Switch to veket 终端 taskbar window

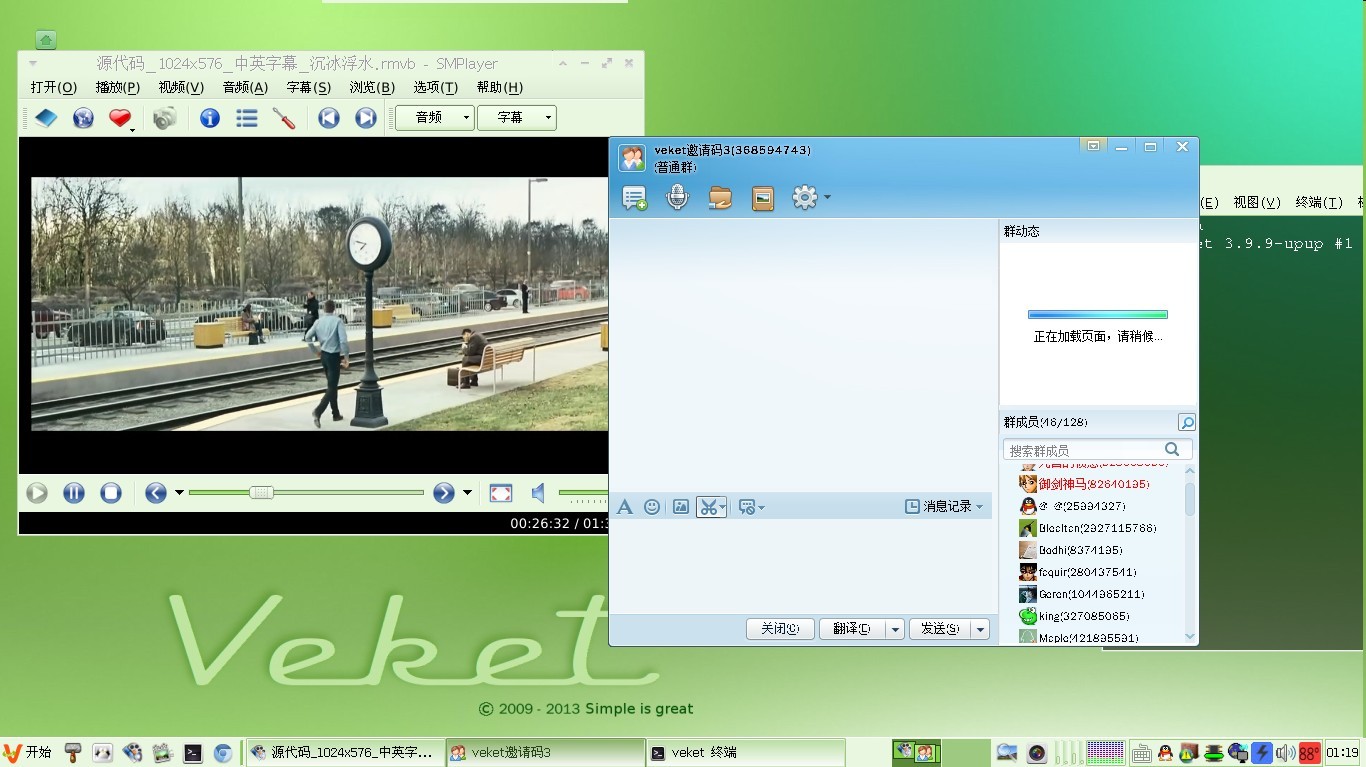tap(746, 753)
